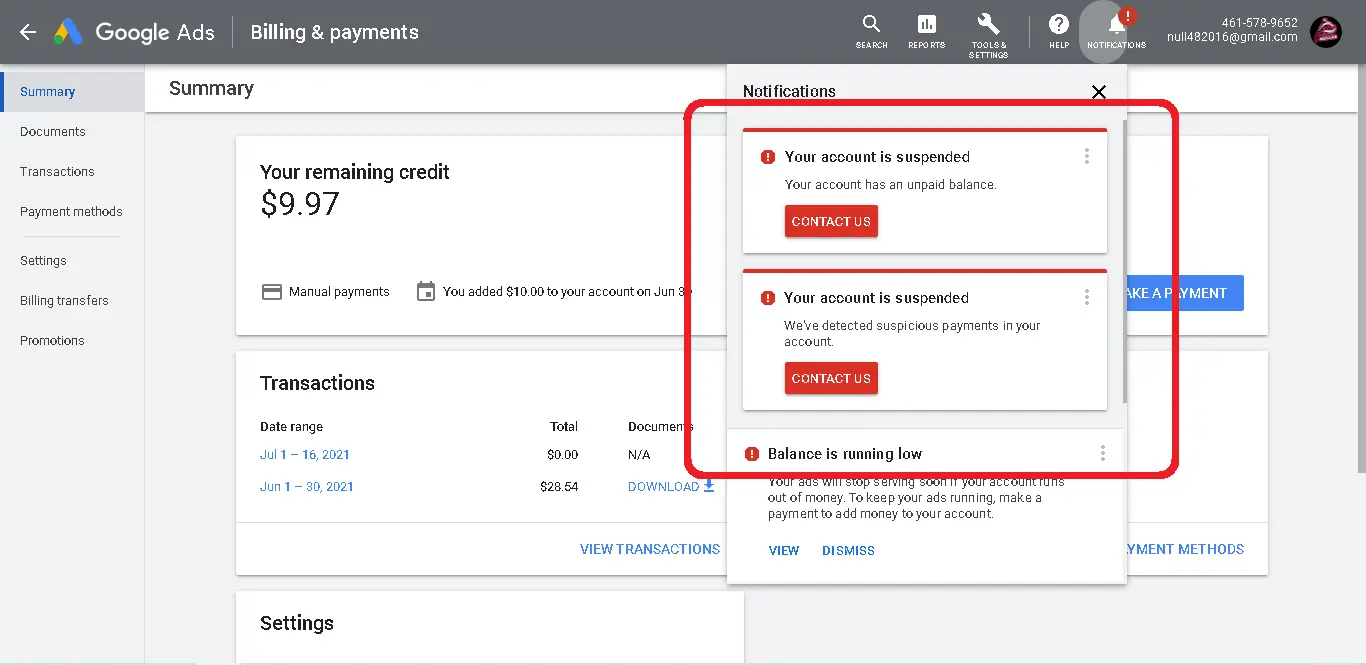Open options menu for Balance is running low

tap(1103, 454)
